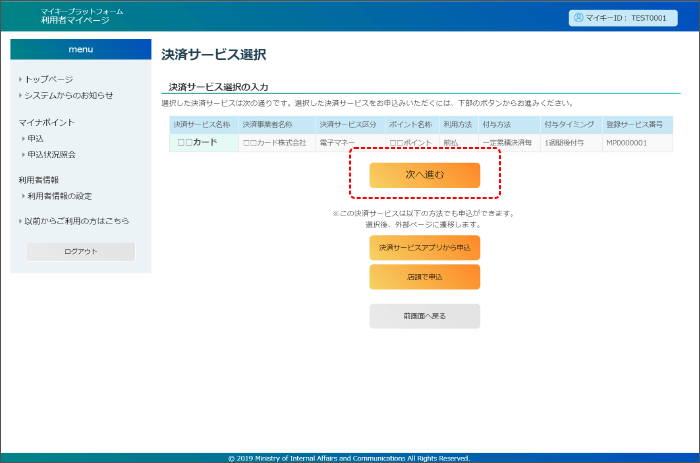
Task: Click the menu header bar
Action: click(x=81, y=49)
